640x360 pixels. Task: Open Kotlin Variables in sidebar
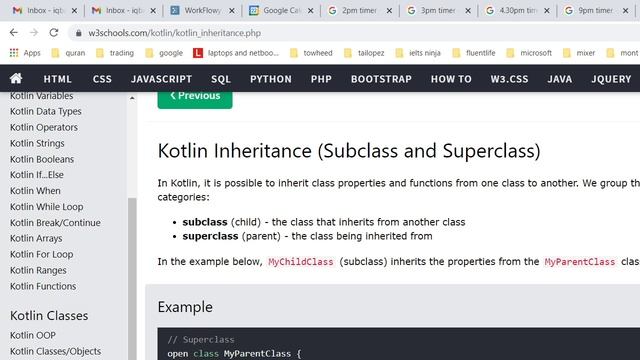click(42, 96)
